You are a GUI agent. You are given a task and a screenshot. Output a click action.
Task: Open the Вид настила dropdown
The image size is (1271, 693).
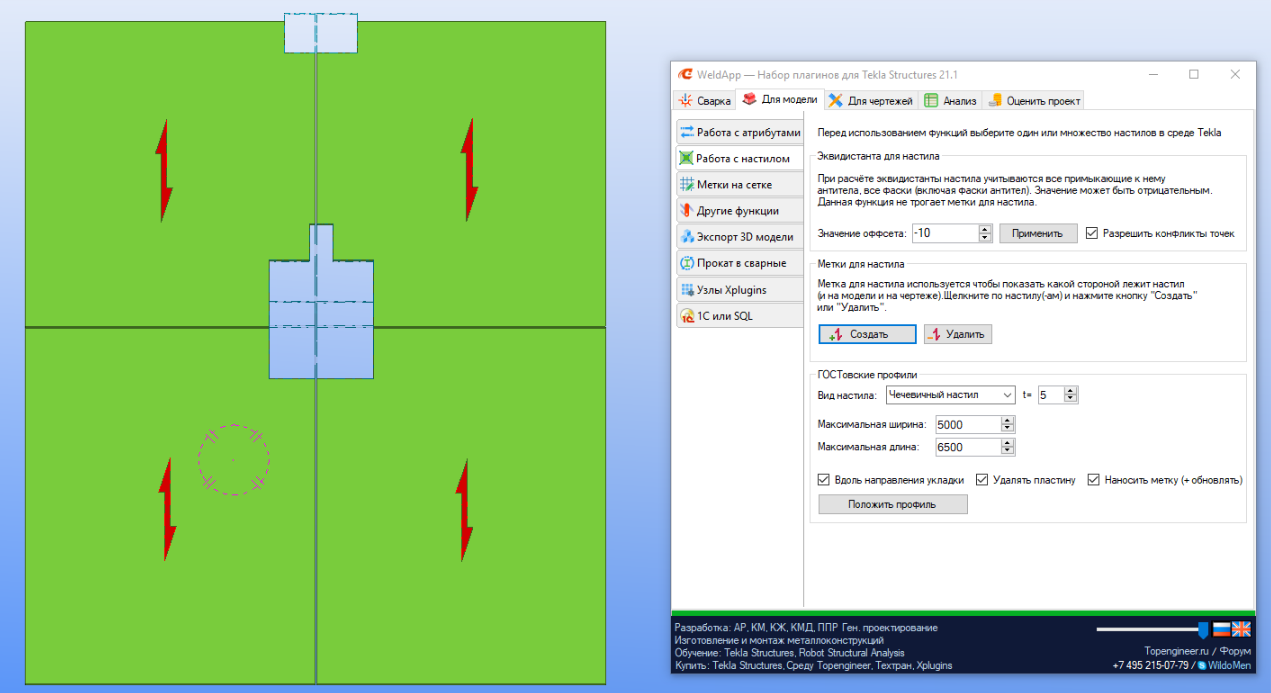coord(951,395)
